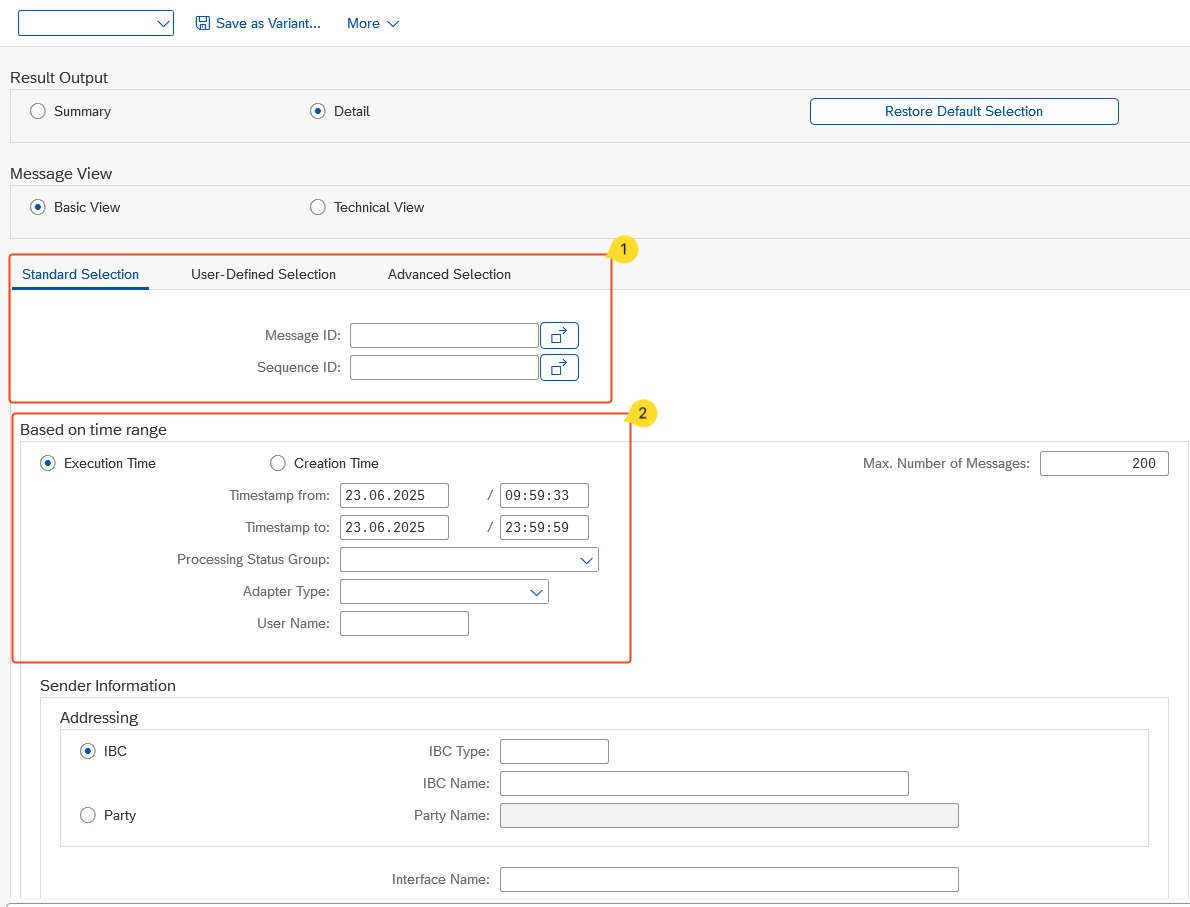Select Creation Time for time range
Viewport: 1190px width, 907px height.
pyautogui.click(x=277, y=463)
